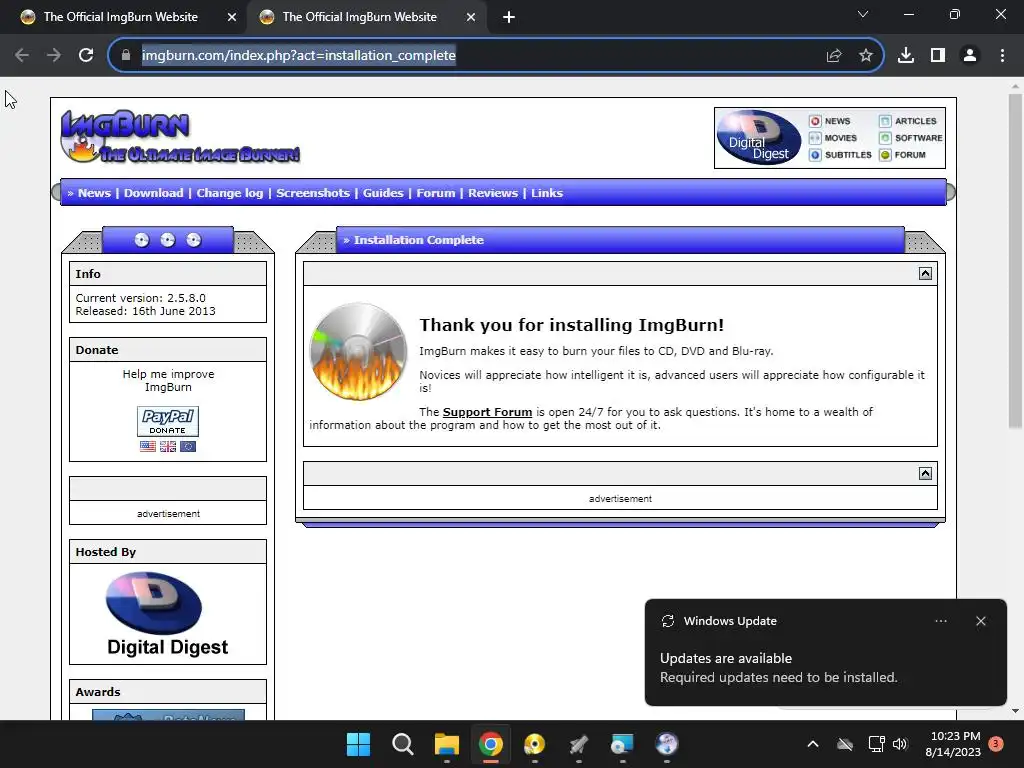Open File Explorer from taskbar
Image resolution: width=1024 pixels, height=768 pixels.
click(x=447, y=744)
